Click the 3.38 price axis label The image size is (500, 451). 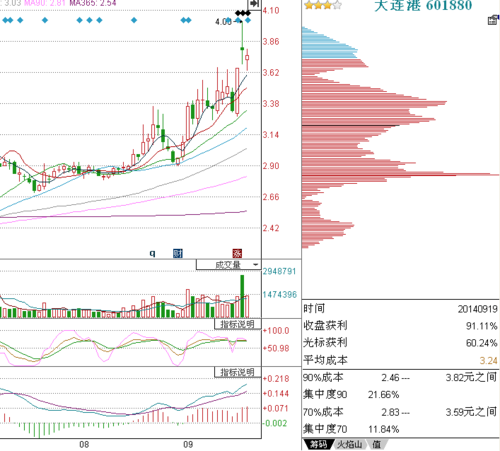pyautogui.click(x=271, y=104)
